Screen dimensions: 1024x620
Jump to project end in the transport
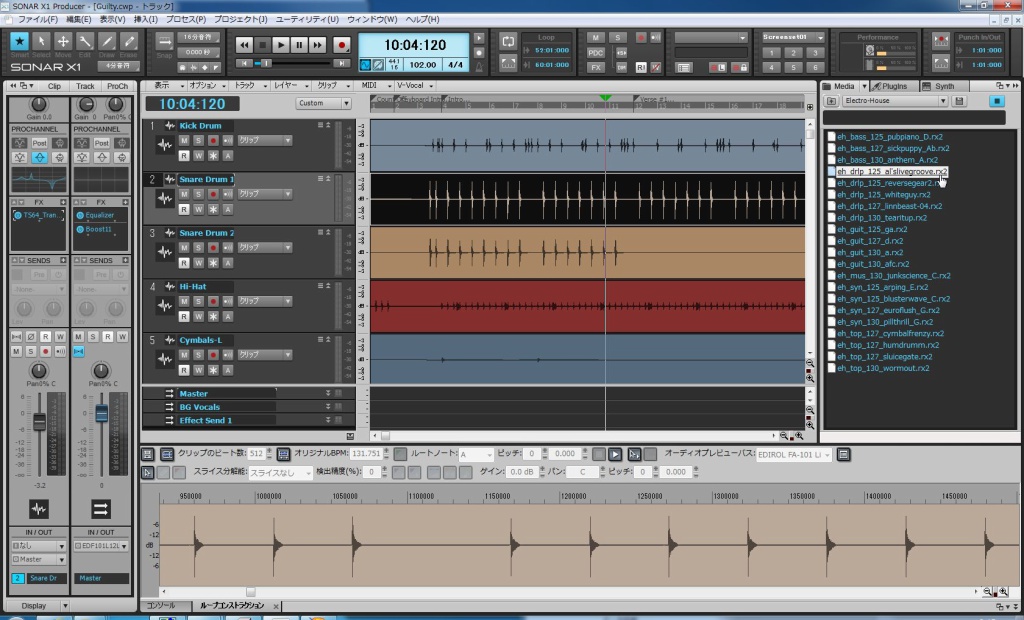tap(341, 63)
